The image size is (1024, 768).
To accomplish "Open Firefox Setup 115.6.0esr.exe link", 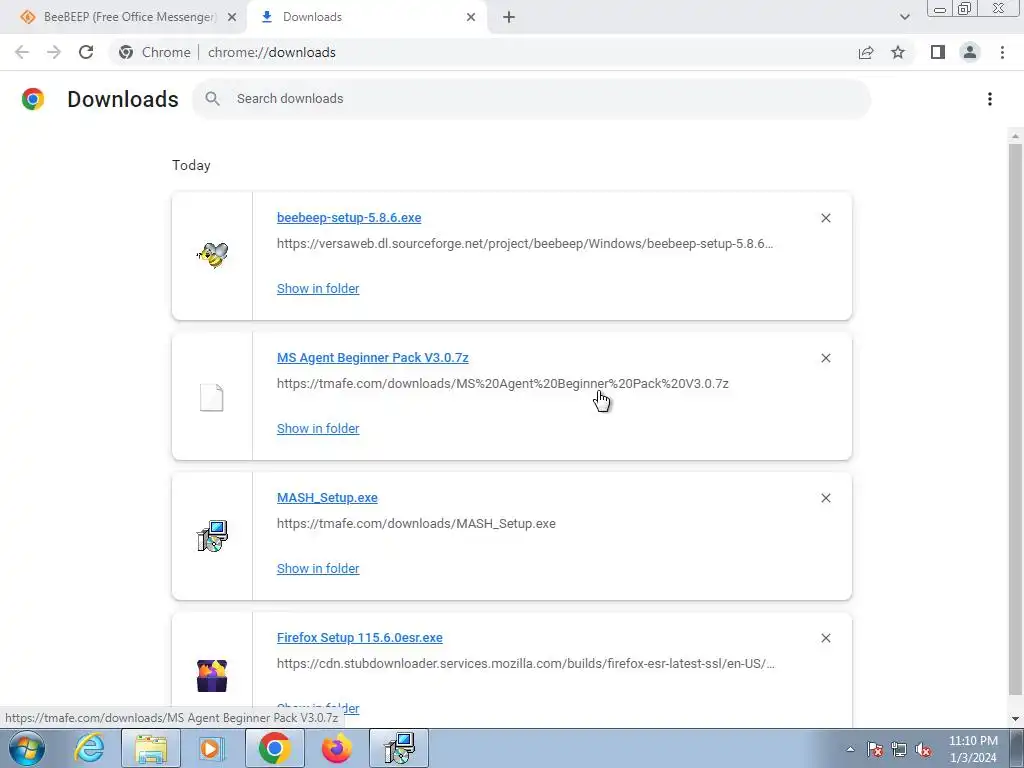I will pos(360,637).
